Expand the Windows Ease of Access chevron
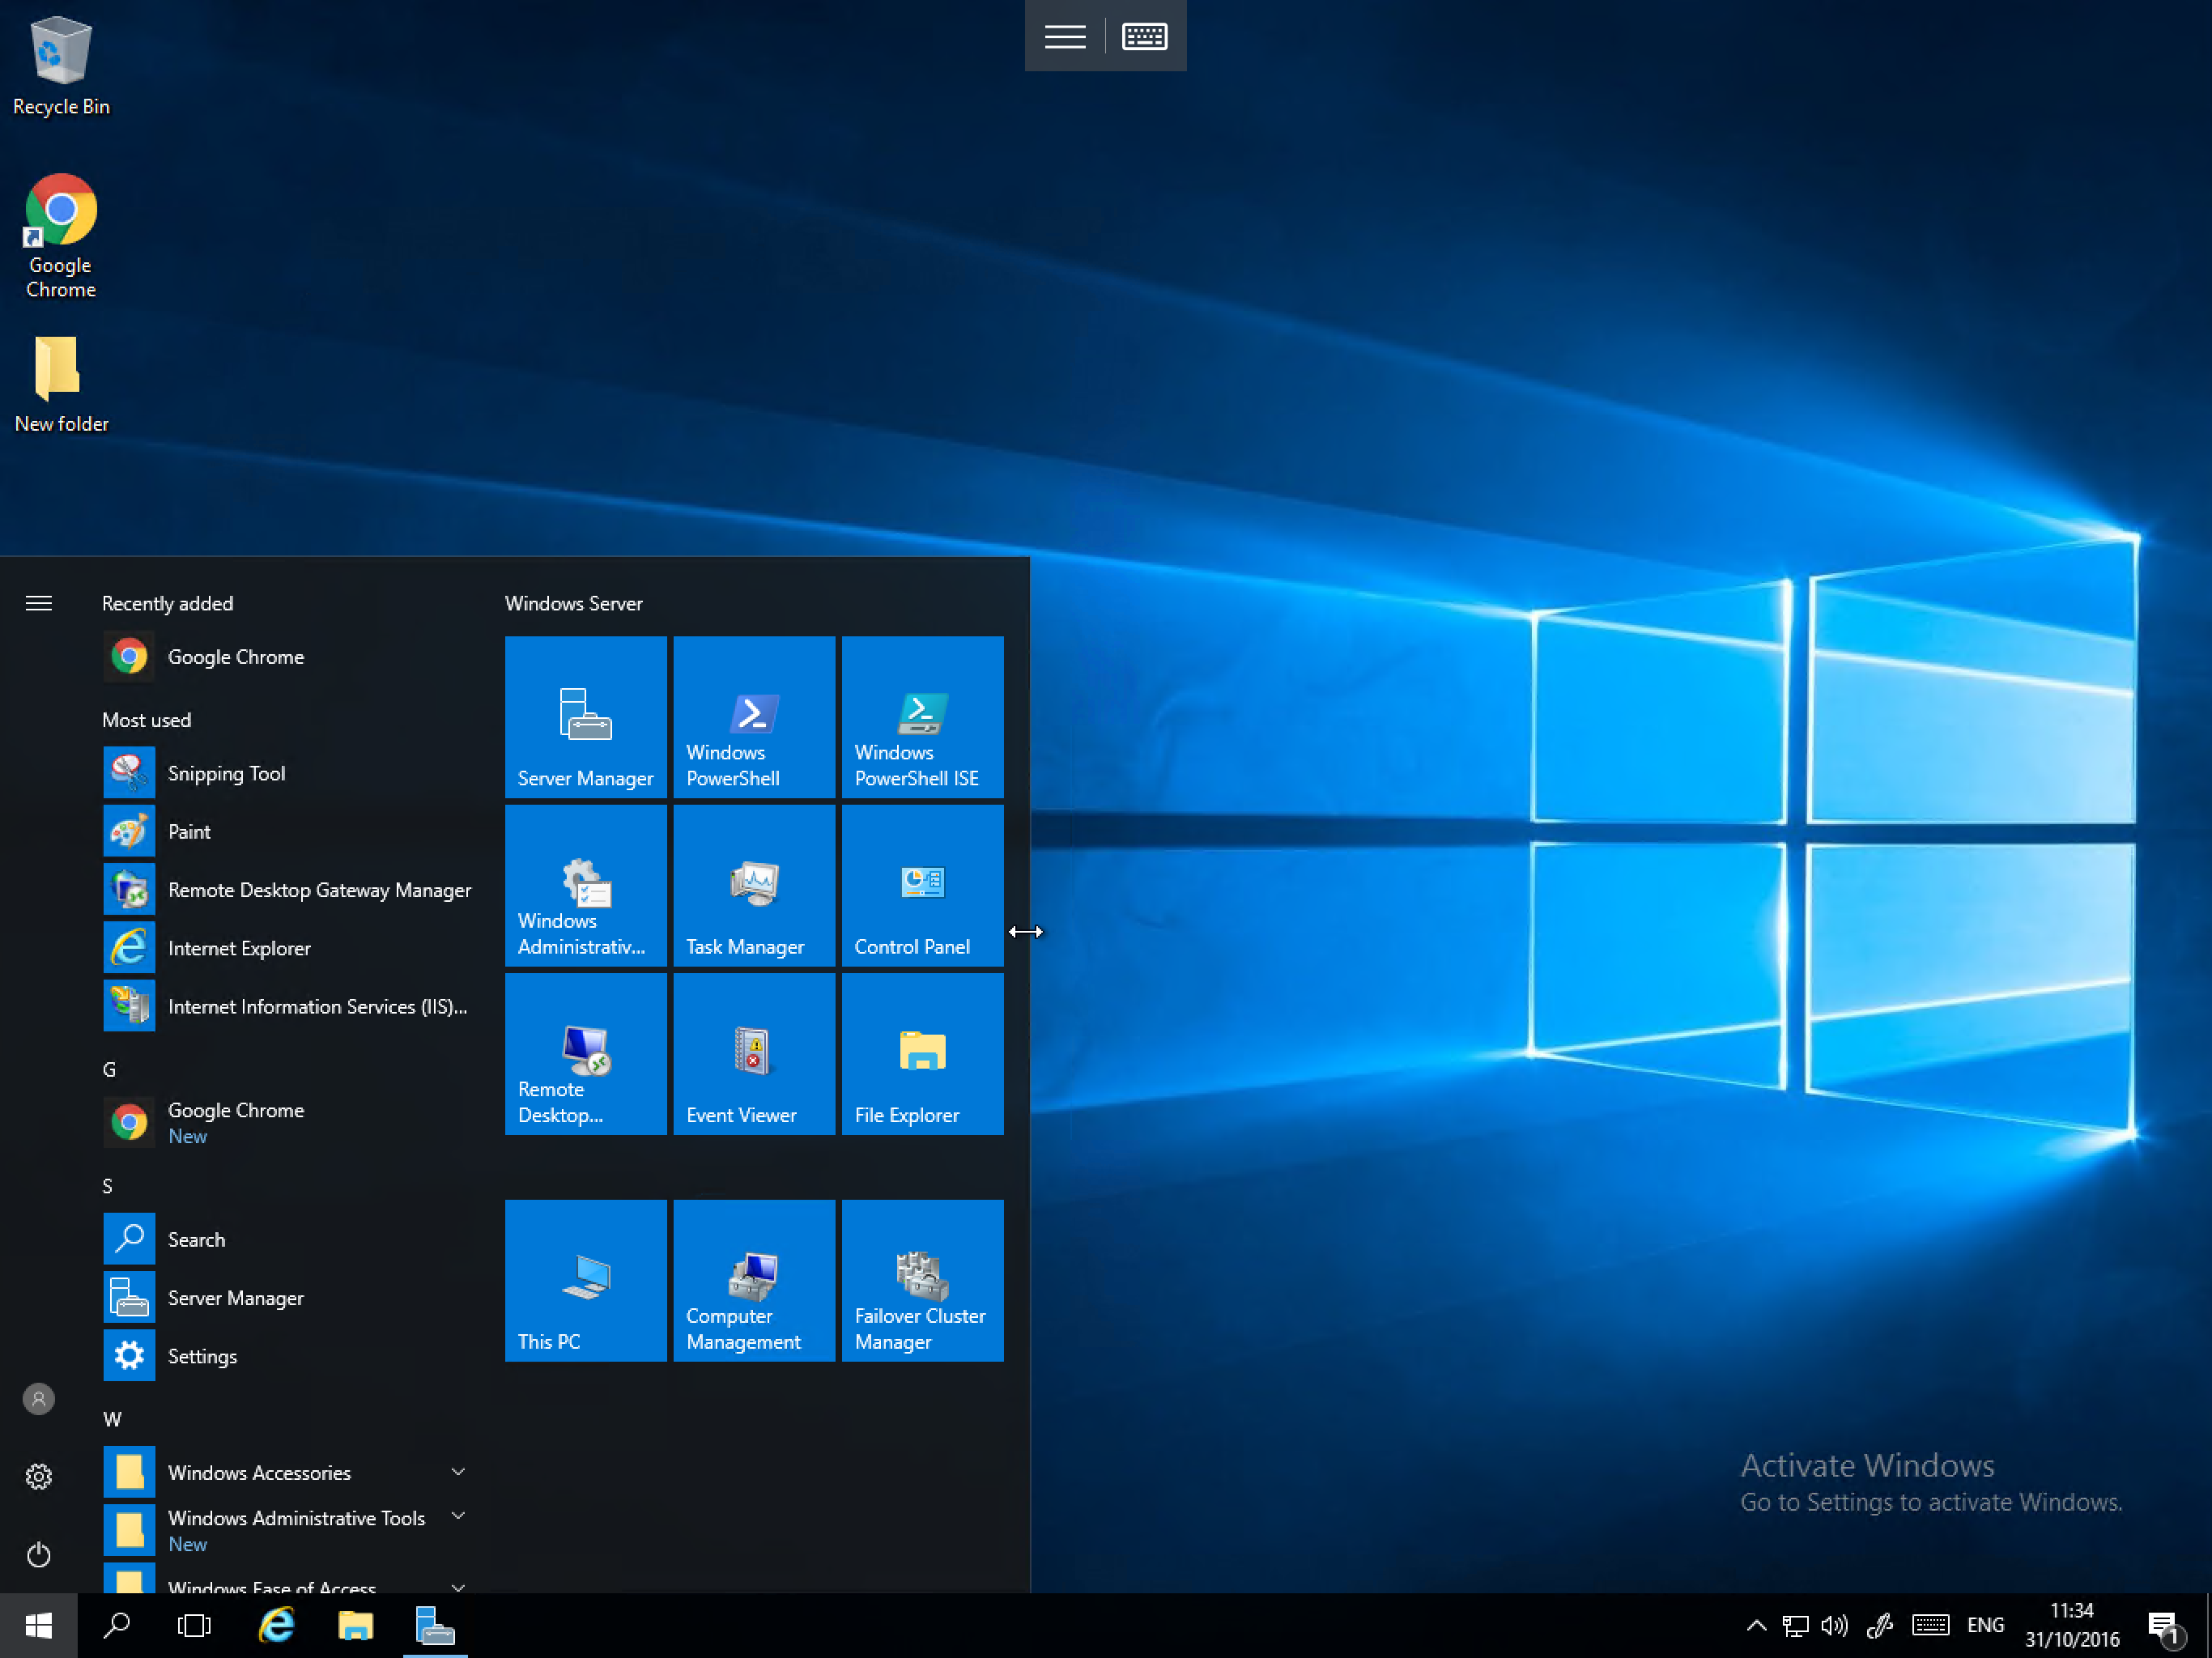The height and width of the screenshot is (1658, 2212). [458, 1587]
